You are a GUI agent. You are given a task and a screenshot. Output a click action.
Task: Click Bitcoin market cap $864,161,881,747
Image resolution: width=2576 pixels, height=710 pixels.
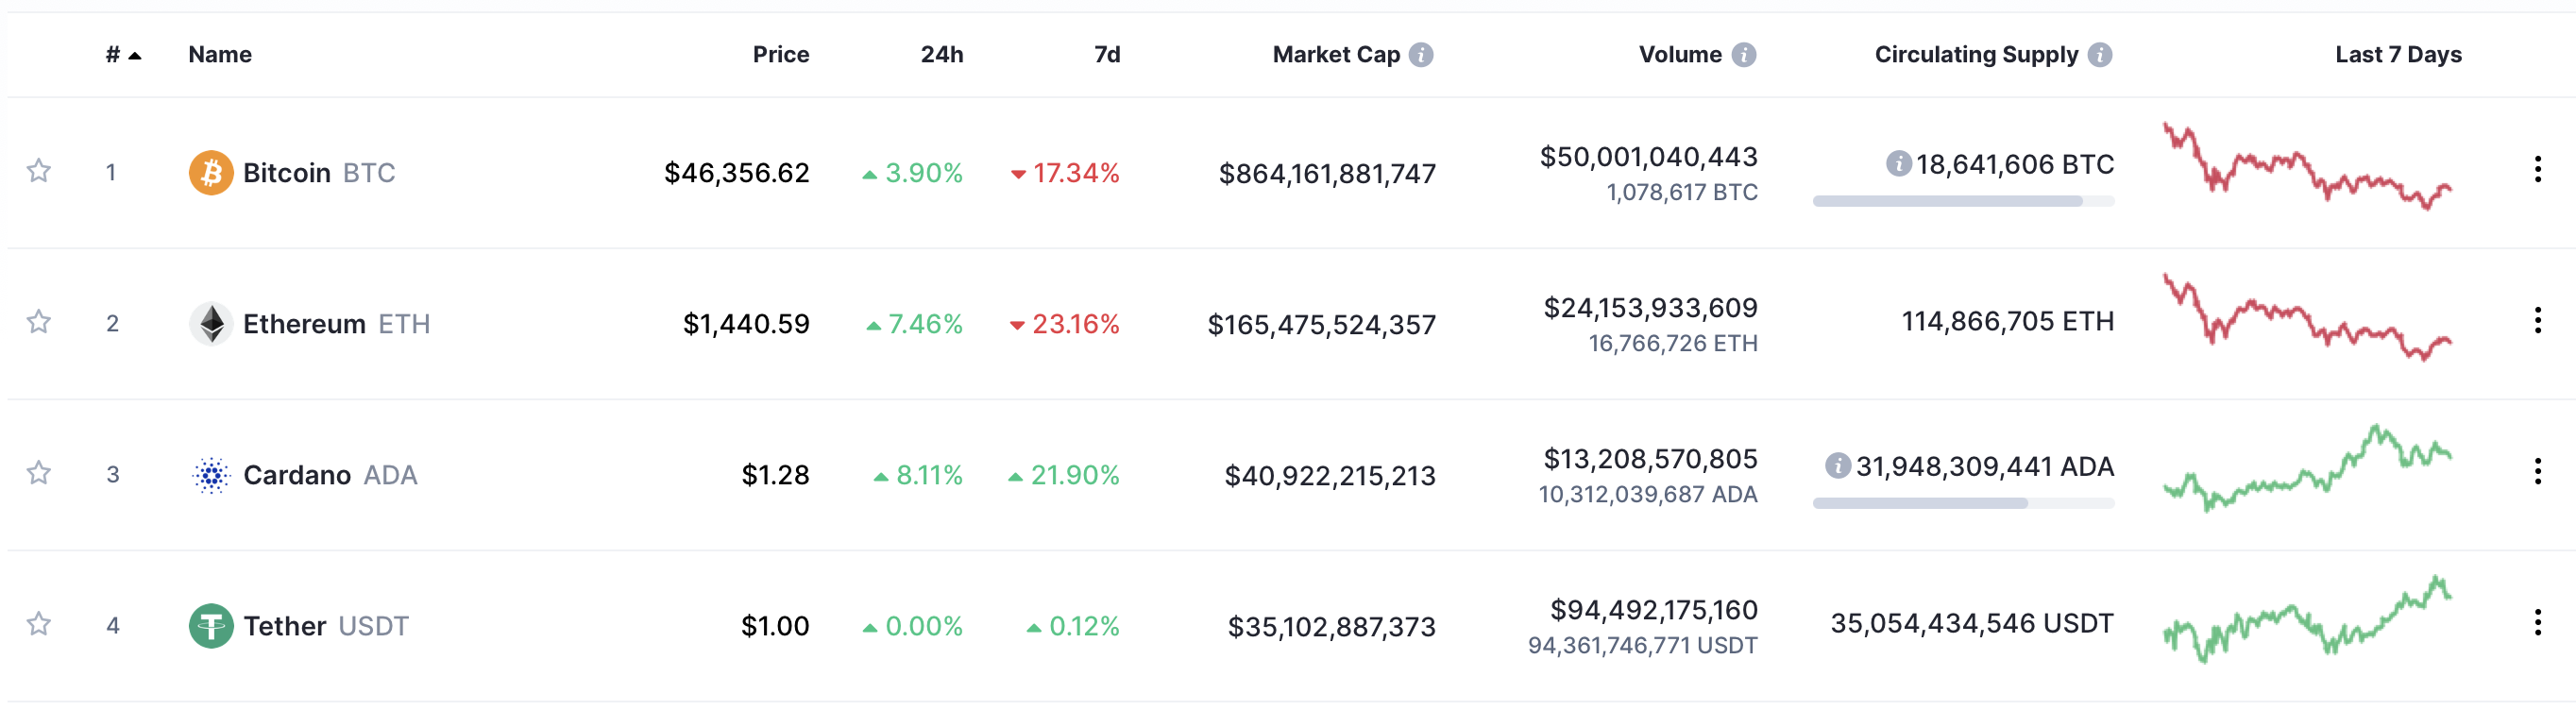pyautogui.click(x=1327, y=174)
